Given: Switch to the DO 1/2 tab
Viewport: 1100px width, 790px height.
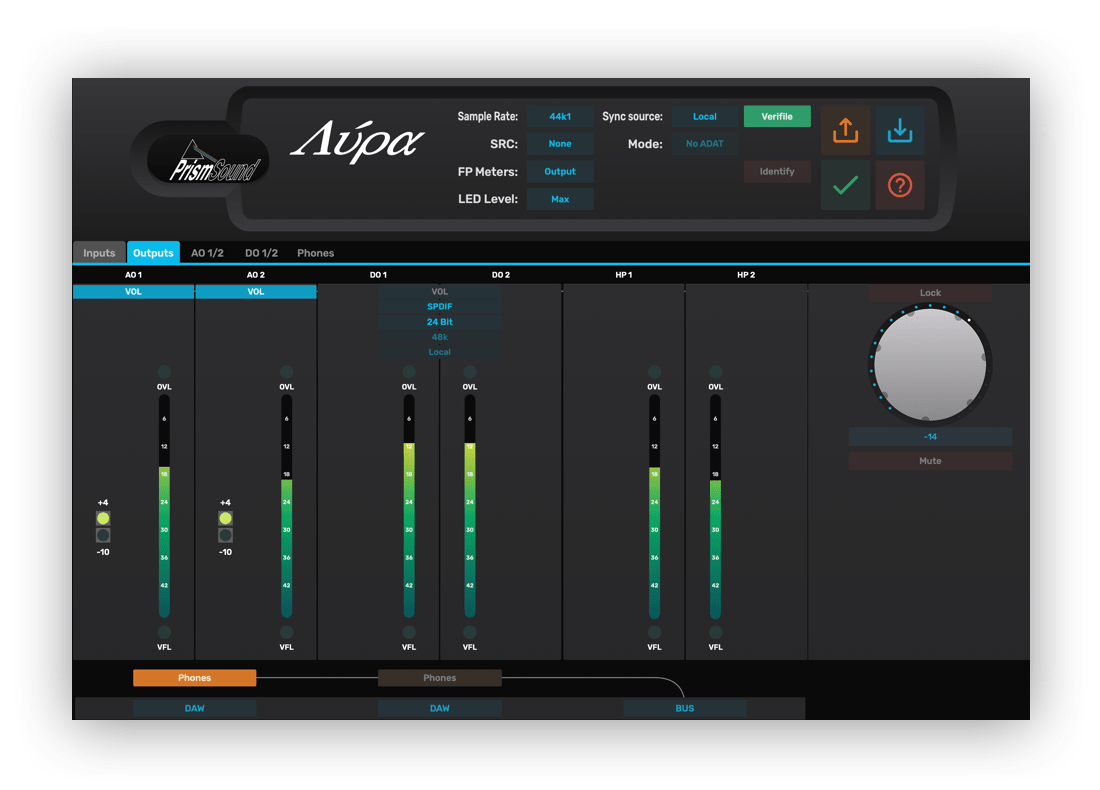Looking at the screenshot, I should [261, 253].
